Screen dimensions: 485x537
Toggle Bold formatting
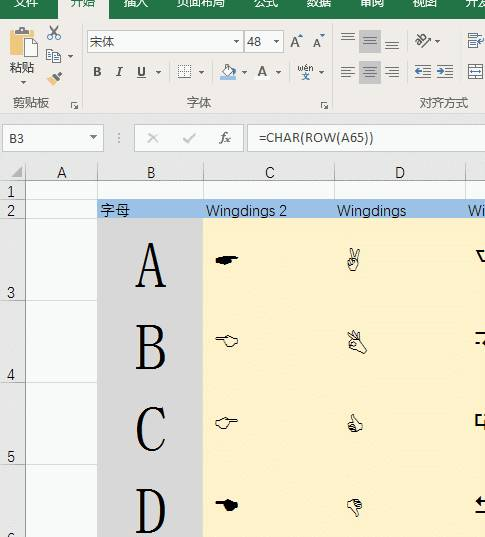pos(97,72)
